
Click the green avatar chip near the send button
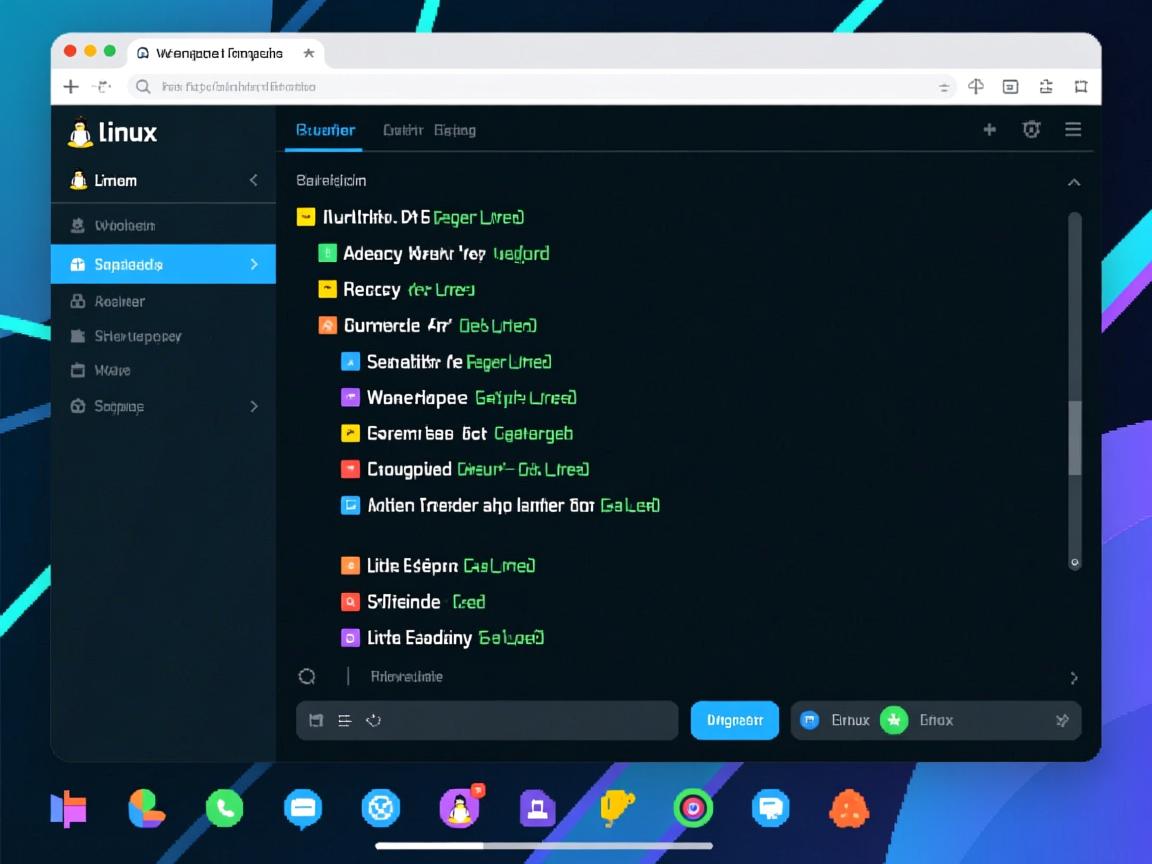tap(893, 720)
